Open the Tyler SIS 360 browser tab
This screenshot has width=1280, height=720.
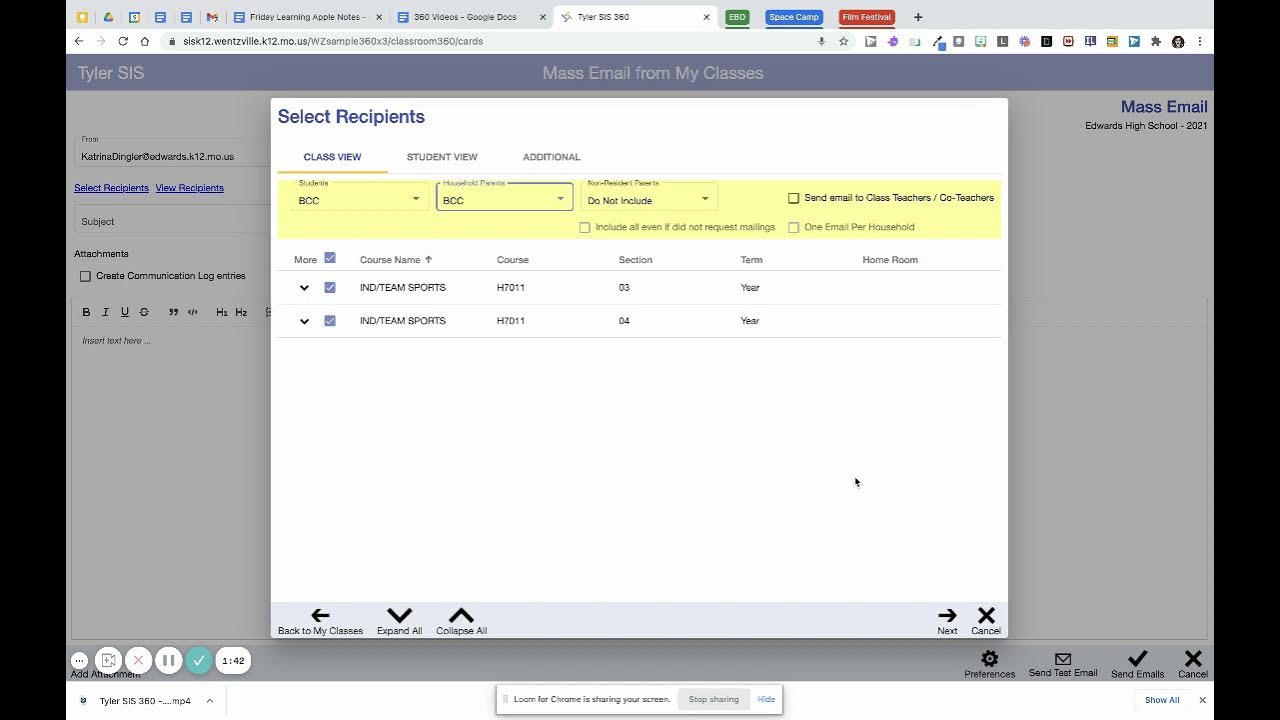635,17
